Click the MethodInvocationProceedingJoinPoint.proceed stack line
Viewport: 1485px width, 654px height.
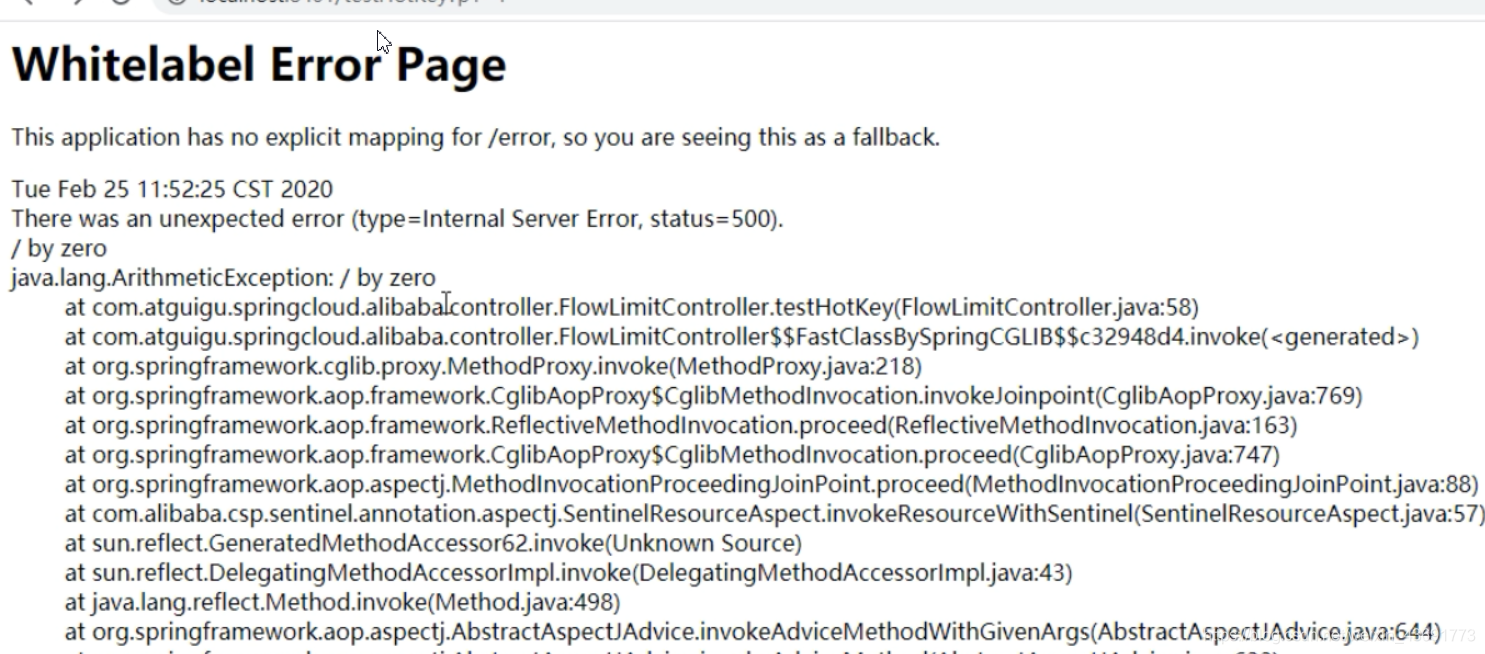(771, 485)
